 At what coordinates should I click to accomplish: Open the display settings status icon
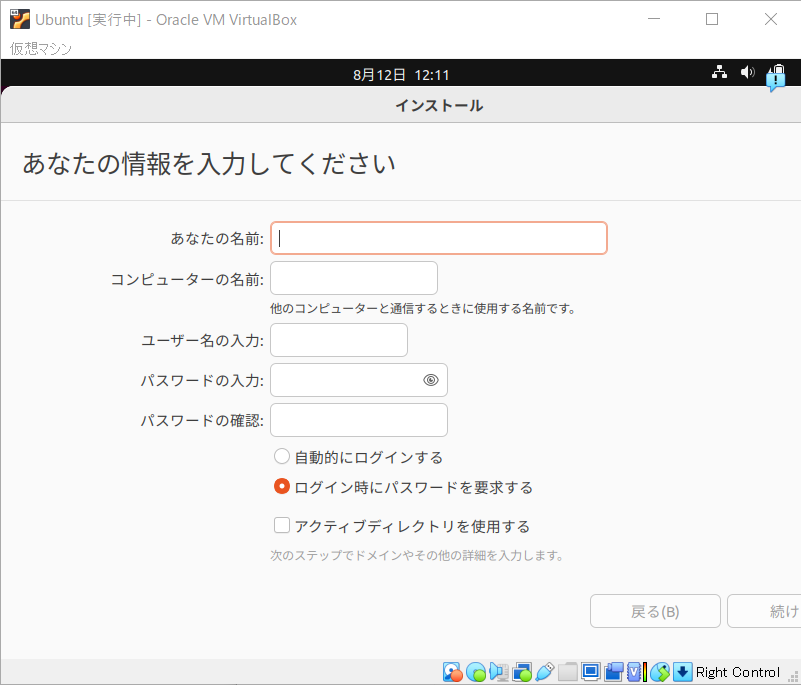[591, 672]
